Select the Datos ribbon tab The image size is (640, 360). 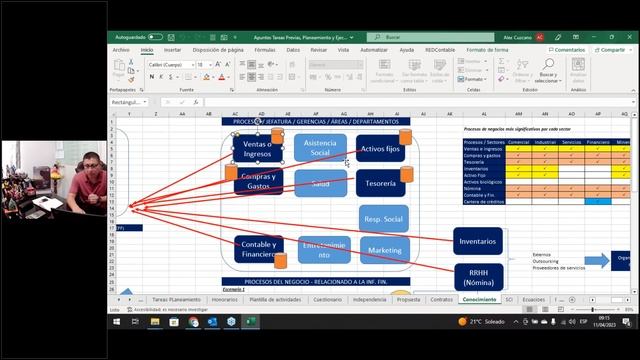click(x=293, y=50)
